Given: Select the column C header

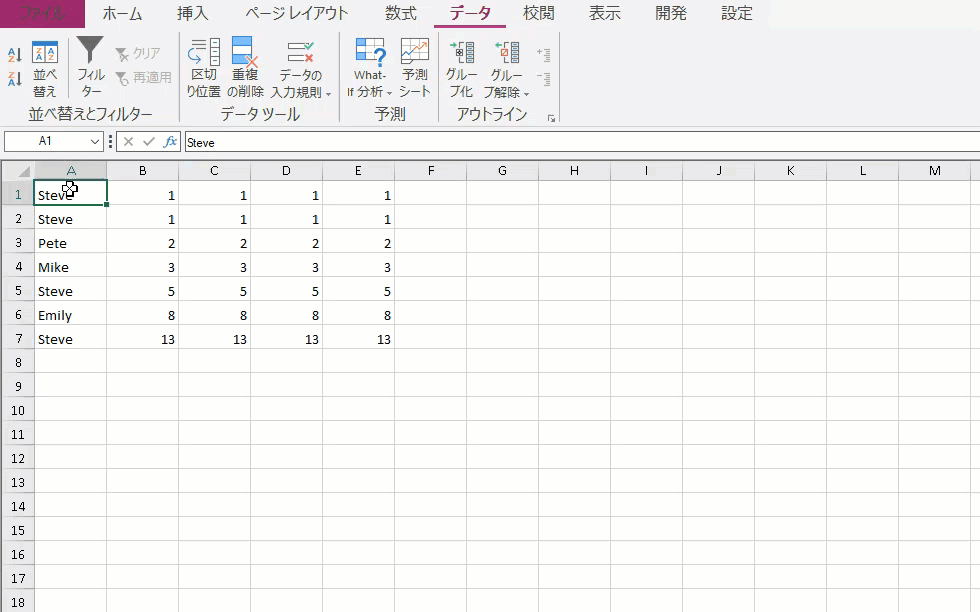Looking at the screenshot, I should (214, 171).
